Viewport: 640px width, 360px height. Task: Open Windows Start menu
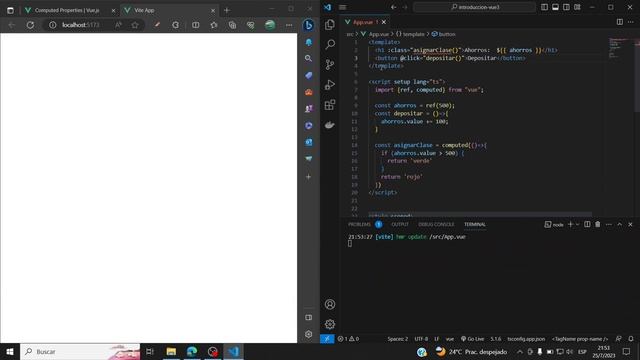pos(10,351)
